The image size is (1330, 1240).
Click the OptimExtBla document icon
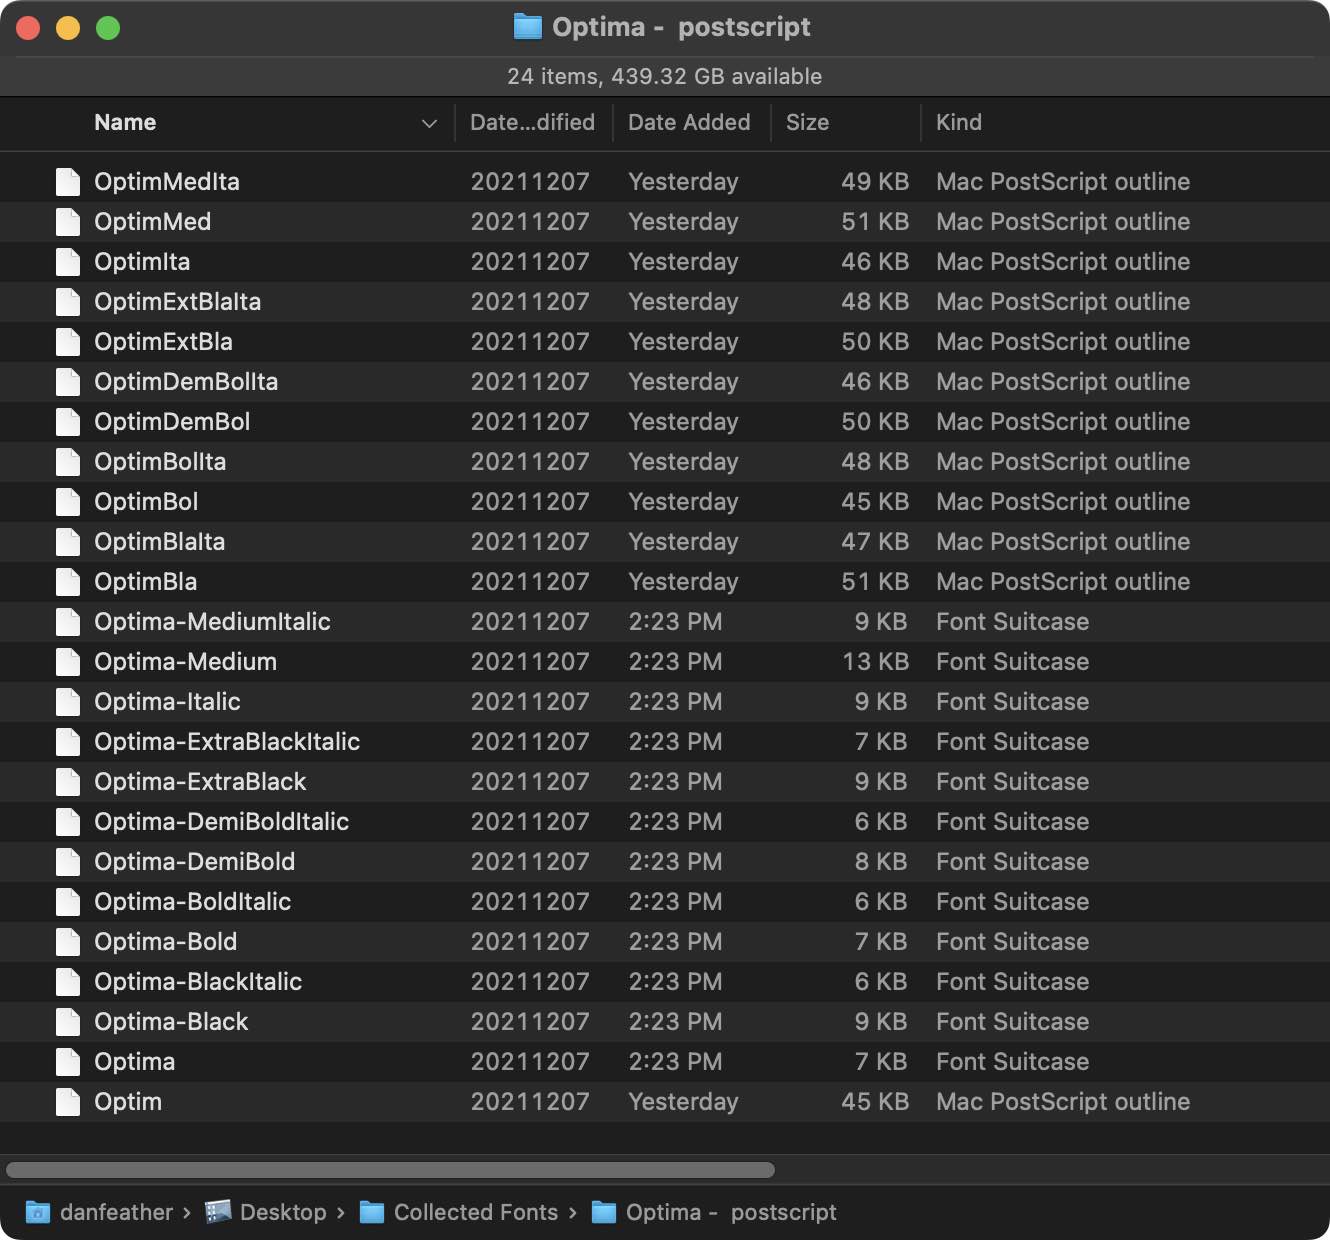pos(67,341)
